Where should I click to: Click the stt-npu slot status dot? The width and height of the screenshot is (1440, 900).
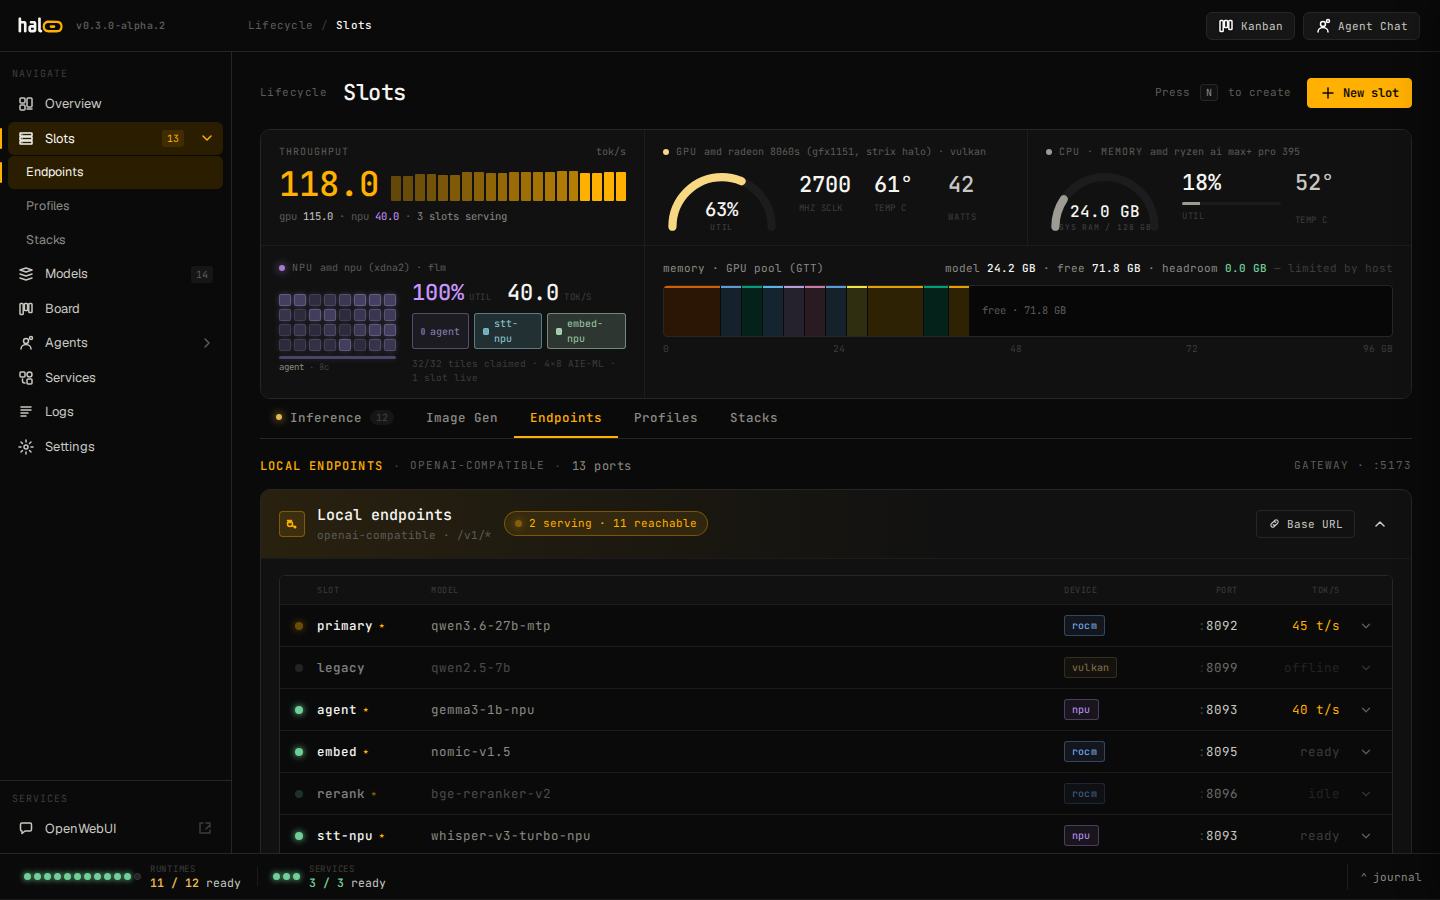[x=299, y=836]
